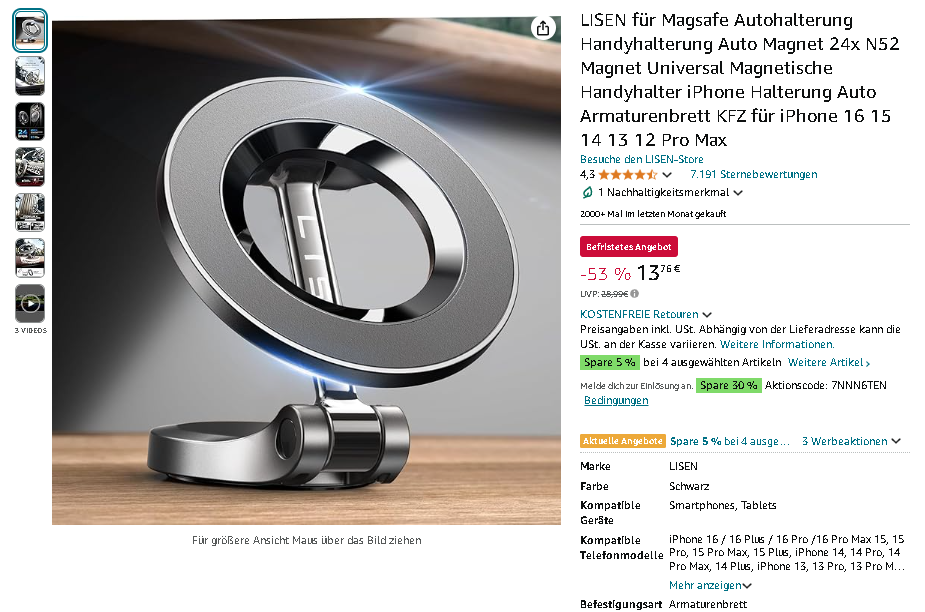Image resolution: width=925 pixels, height=612 pixels.
Task: Select the fifth product image thumbnail
Action: click(30, 212)
